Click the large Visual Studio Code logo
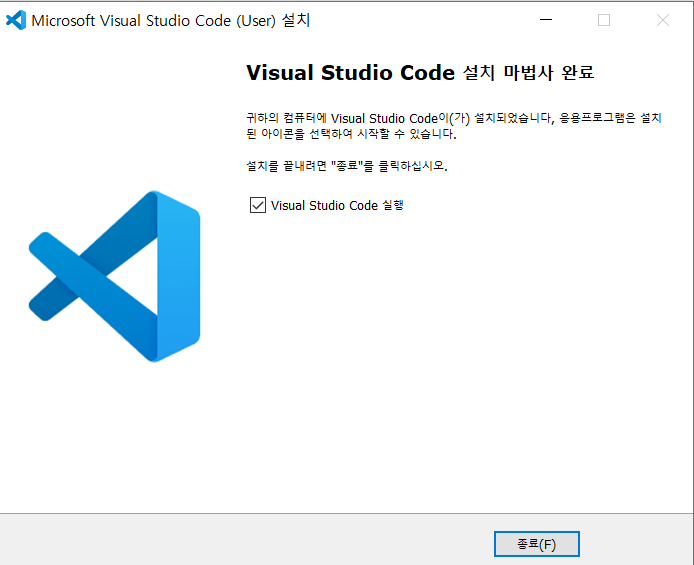The height and width of the screenshot is (565, 694). (115, 276)
